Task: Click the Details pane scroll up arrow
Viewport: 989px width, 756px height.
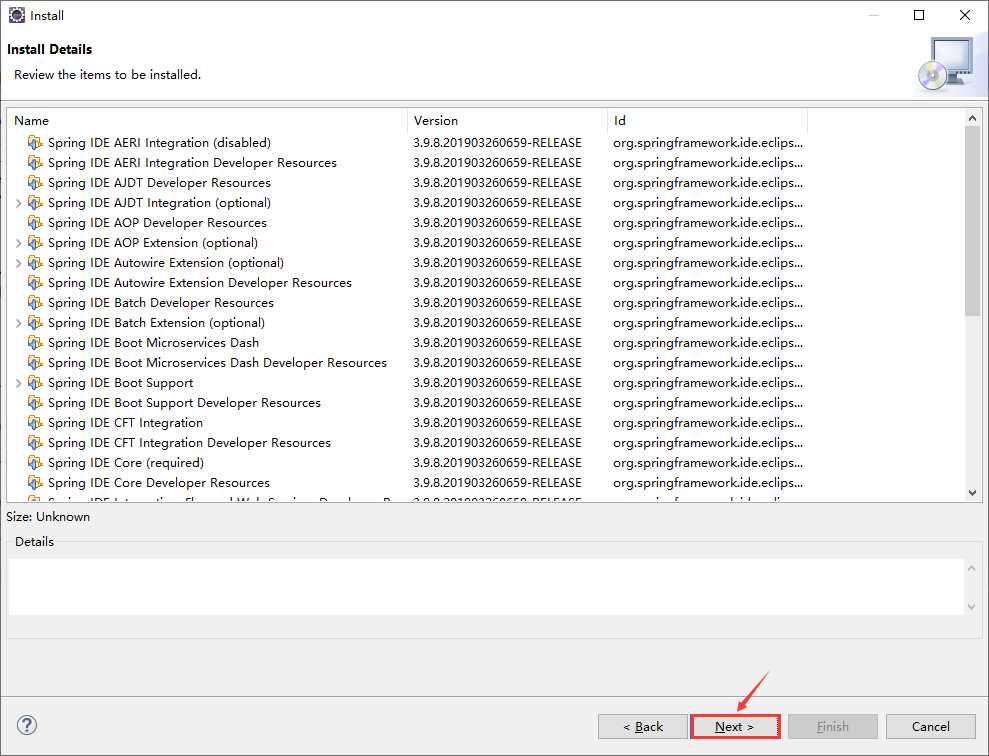Action: [971, 568]
